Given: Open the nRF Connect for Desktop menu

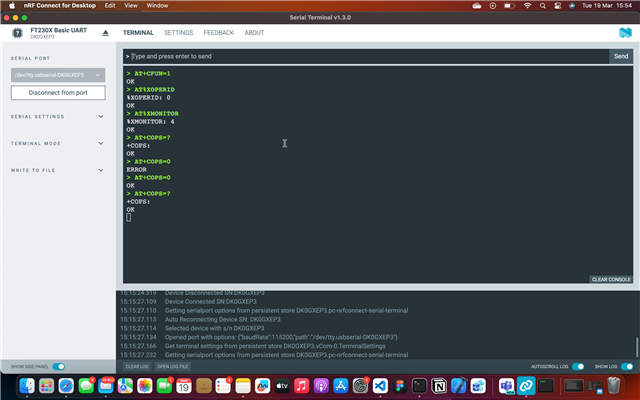Looking at the screenshot, I should coord(60,5).
